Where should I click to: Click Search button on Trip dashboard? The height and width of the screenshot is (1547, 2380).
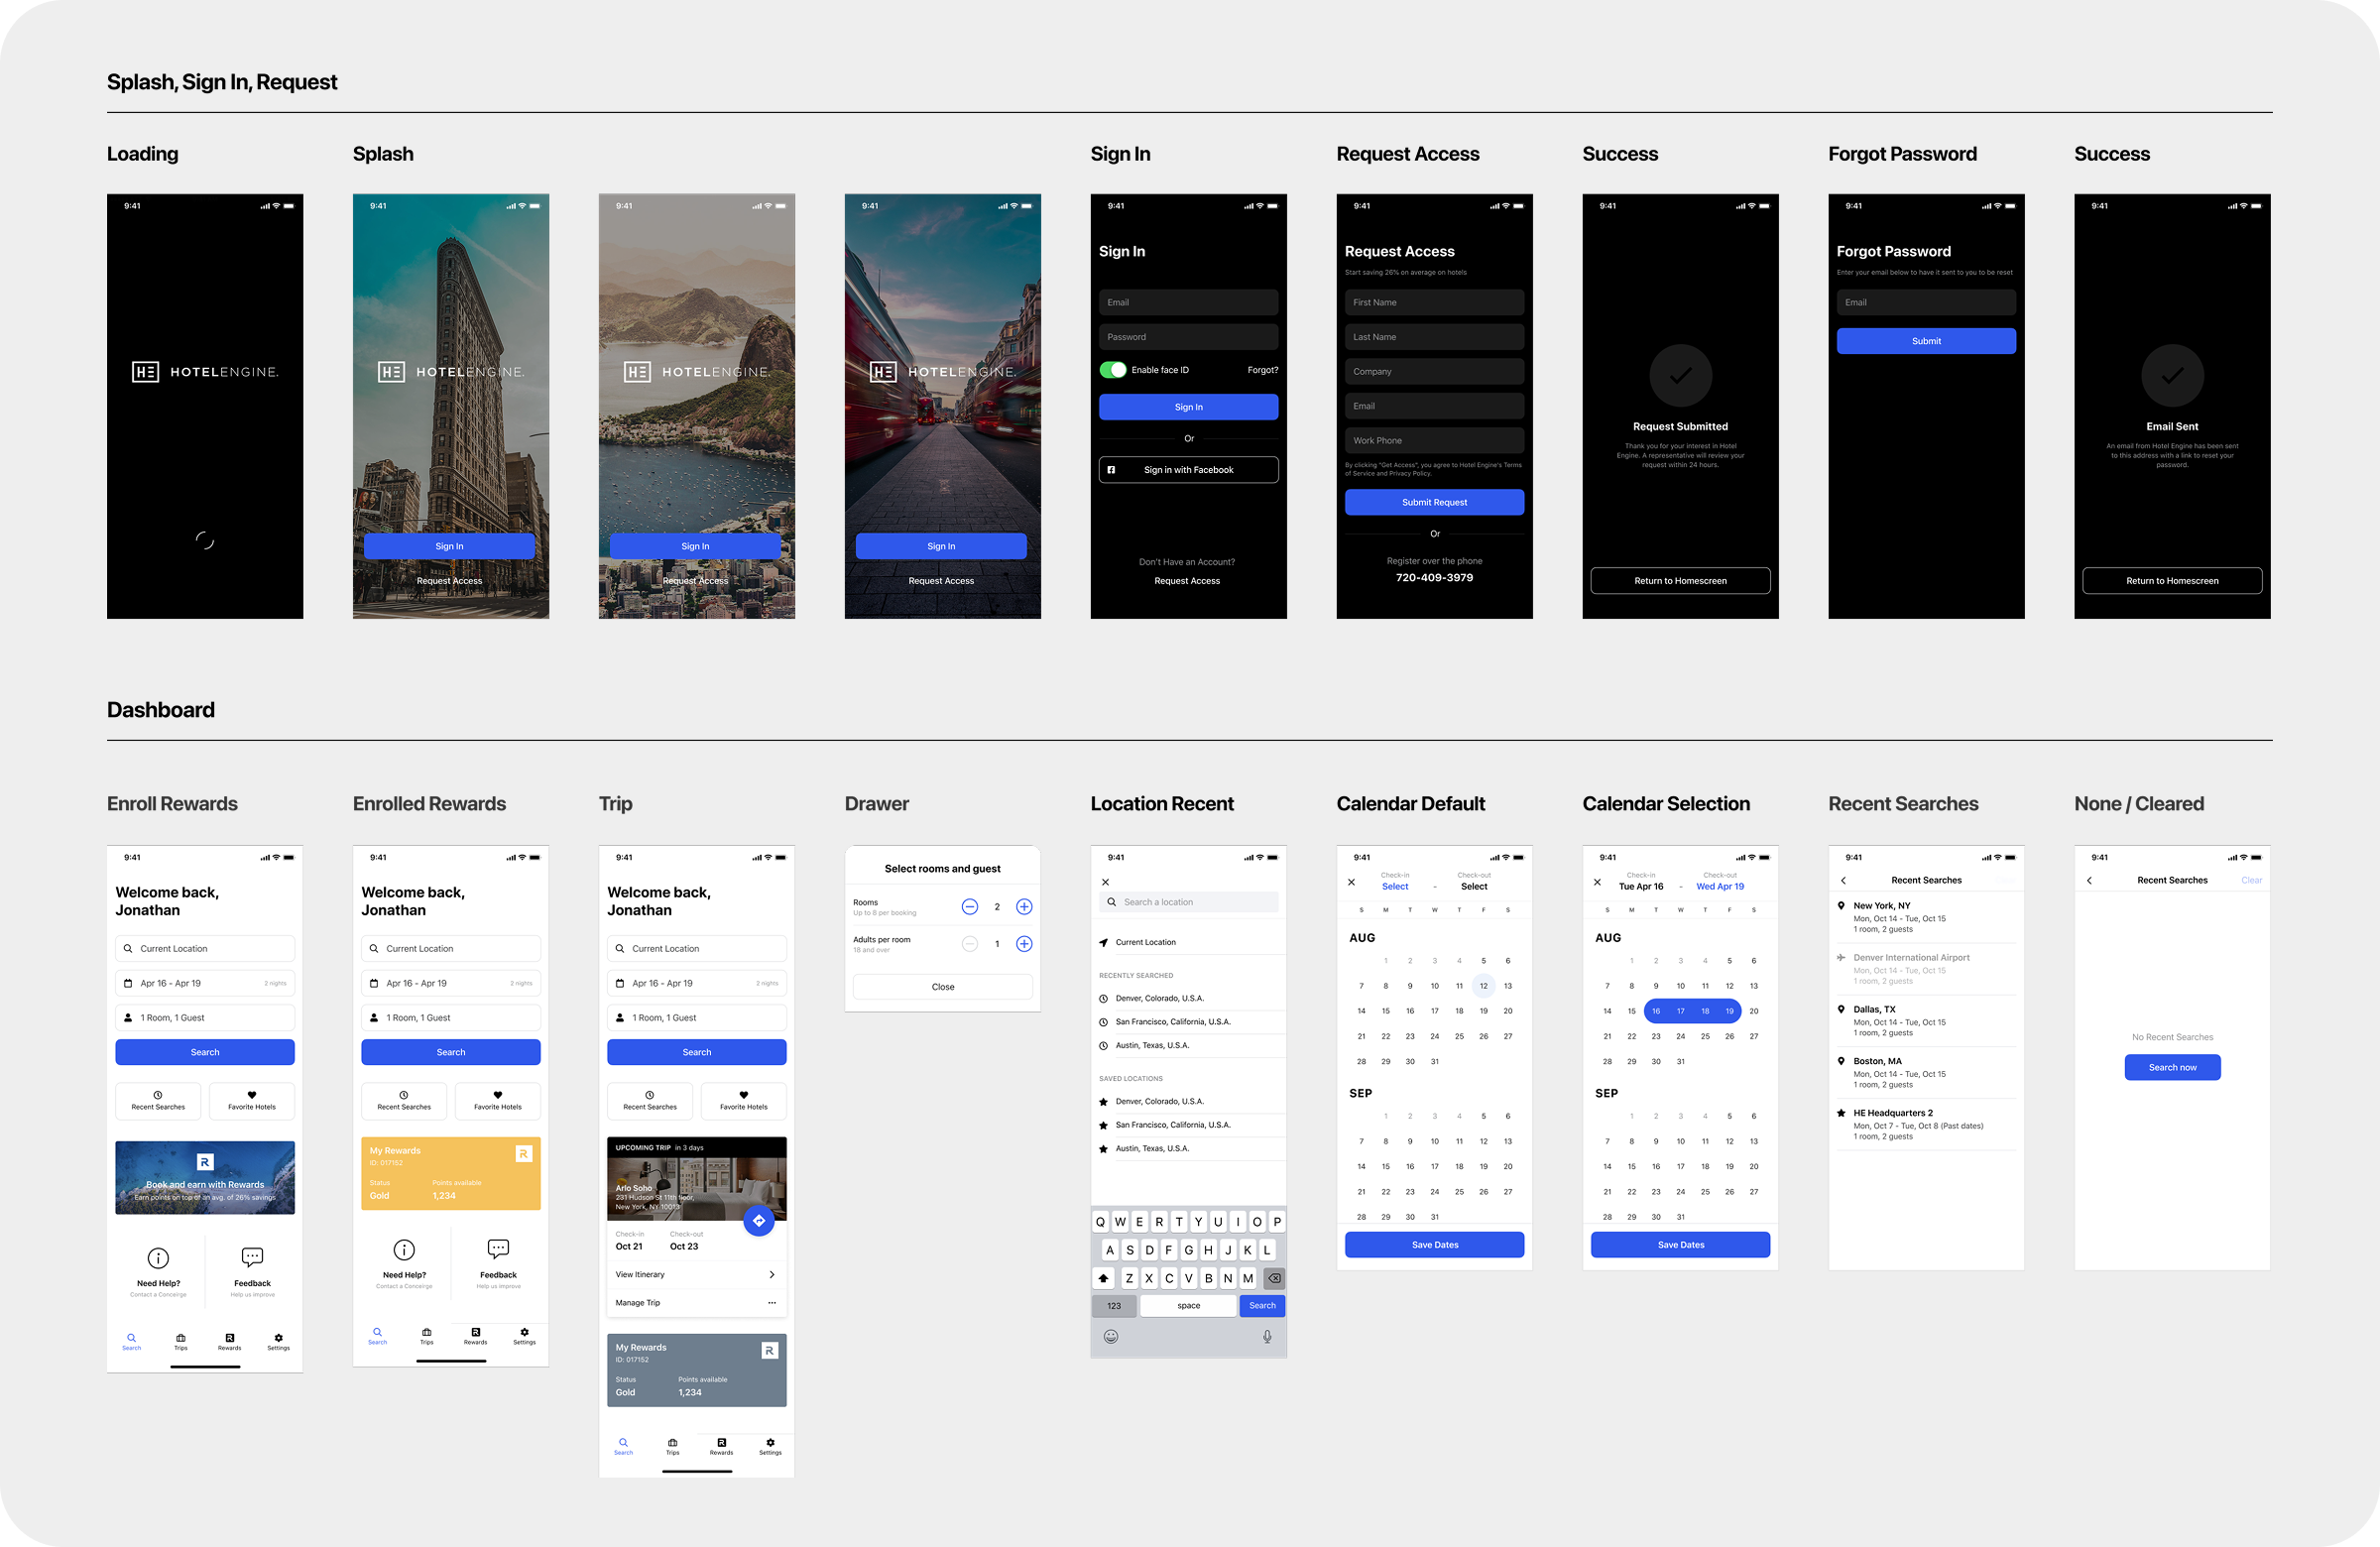pyautogui.click(x=696, y=1052)
